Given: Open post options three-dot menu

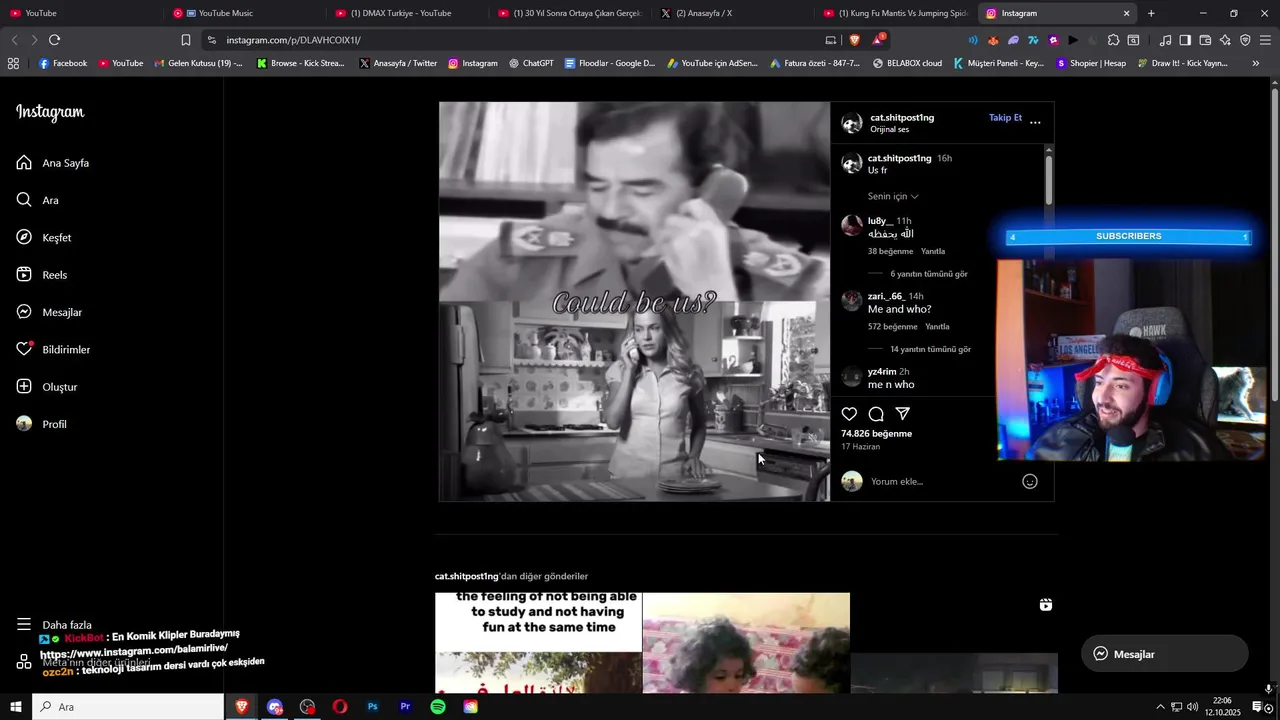Looking at the screenshot, I should [1035, 122].
